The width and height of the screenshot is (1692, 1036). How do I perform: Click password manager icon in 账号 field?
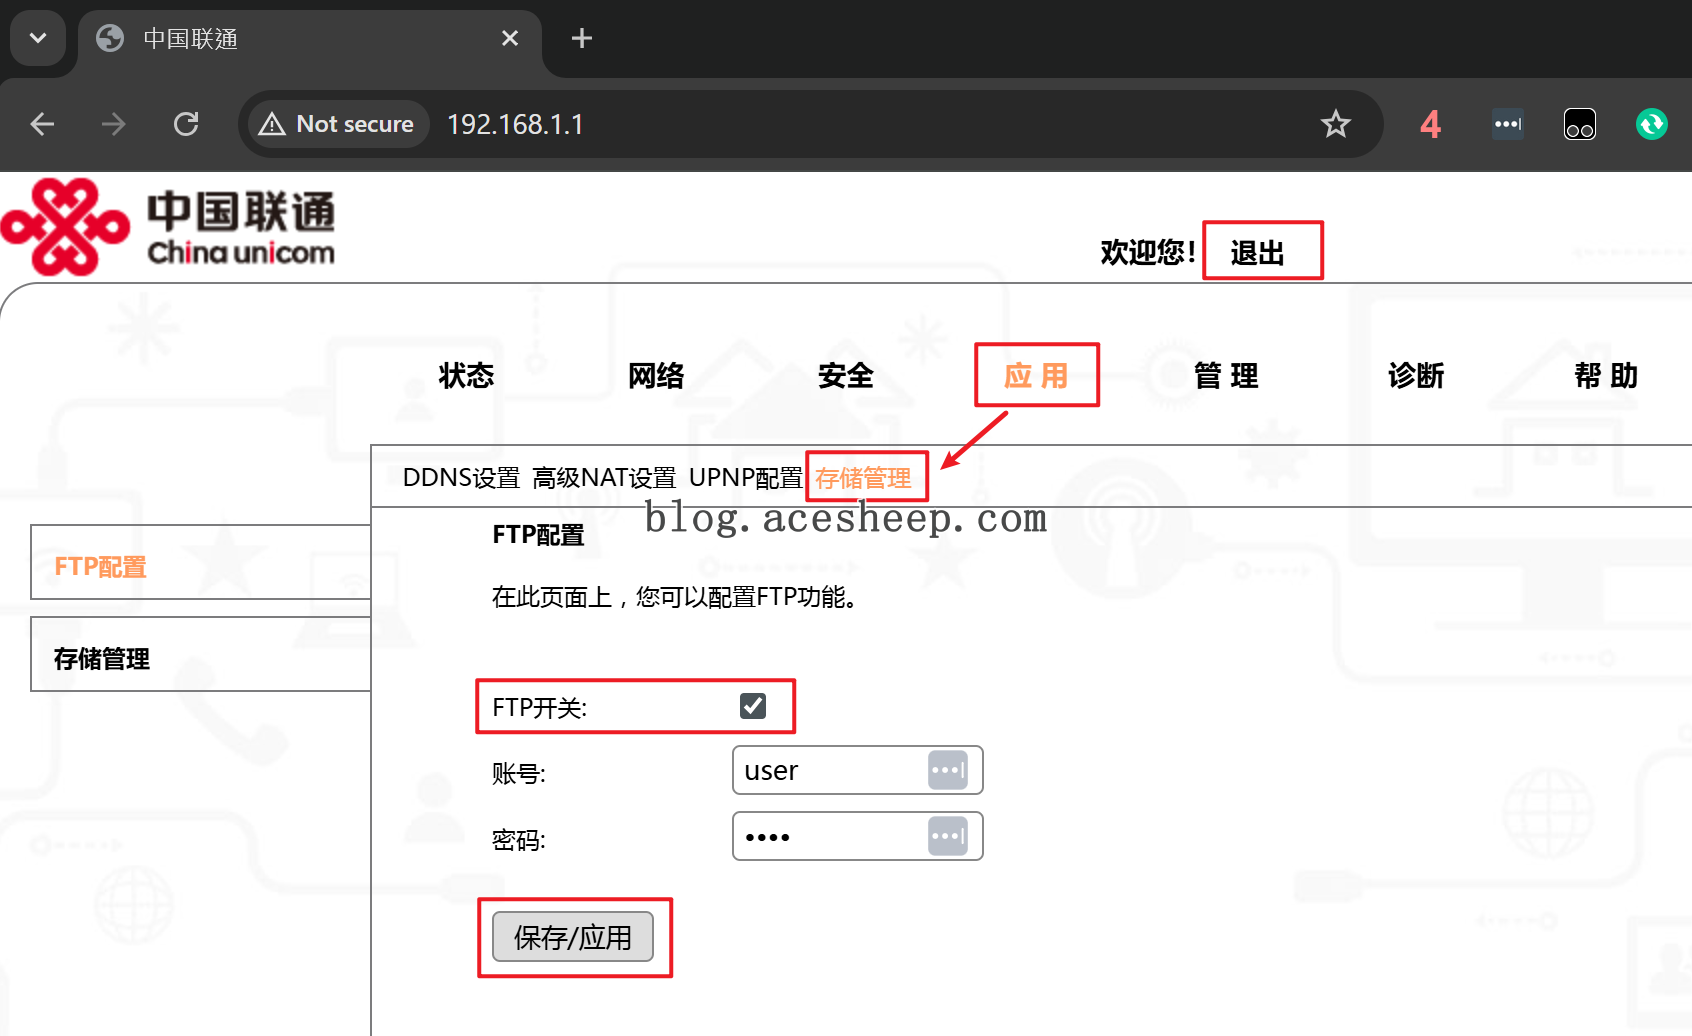point(947,770)
